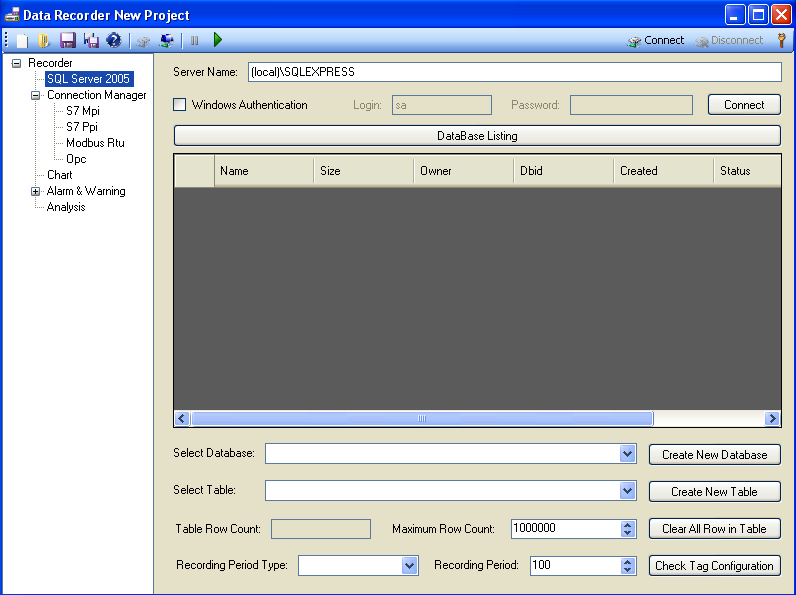Click the network computers toolbar icon
796x595 pixels.
pos(166,41)
